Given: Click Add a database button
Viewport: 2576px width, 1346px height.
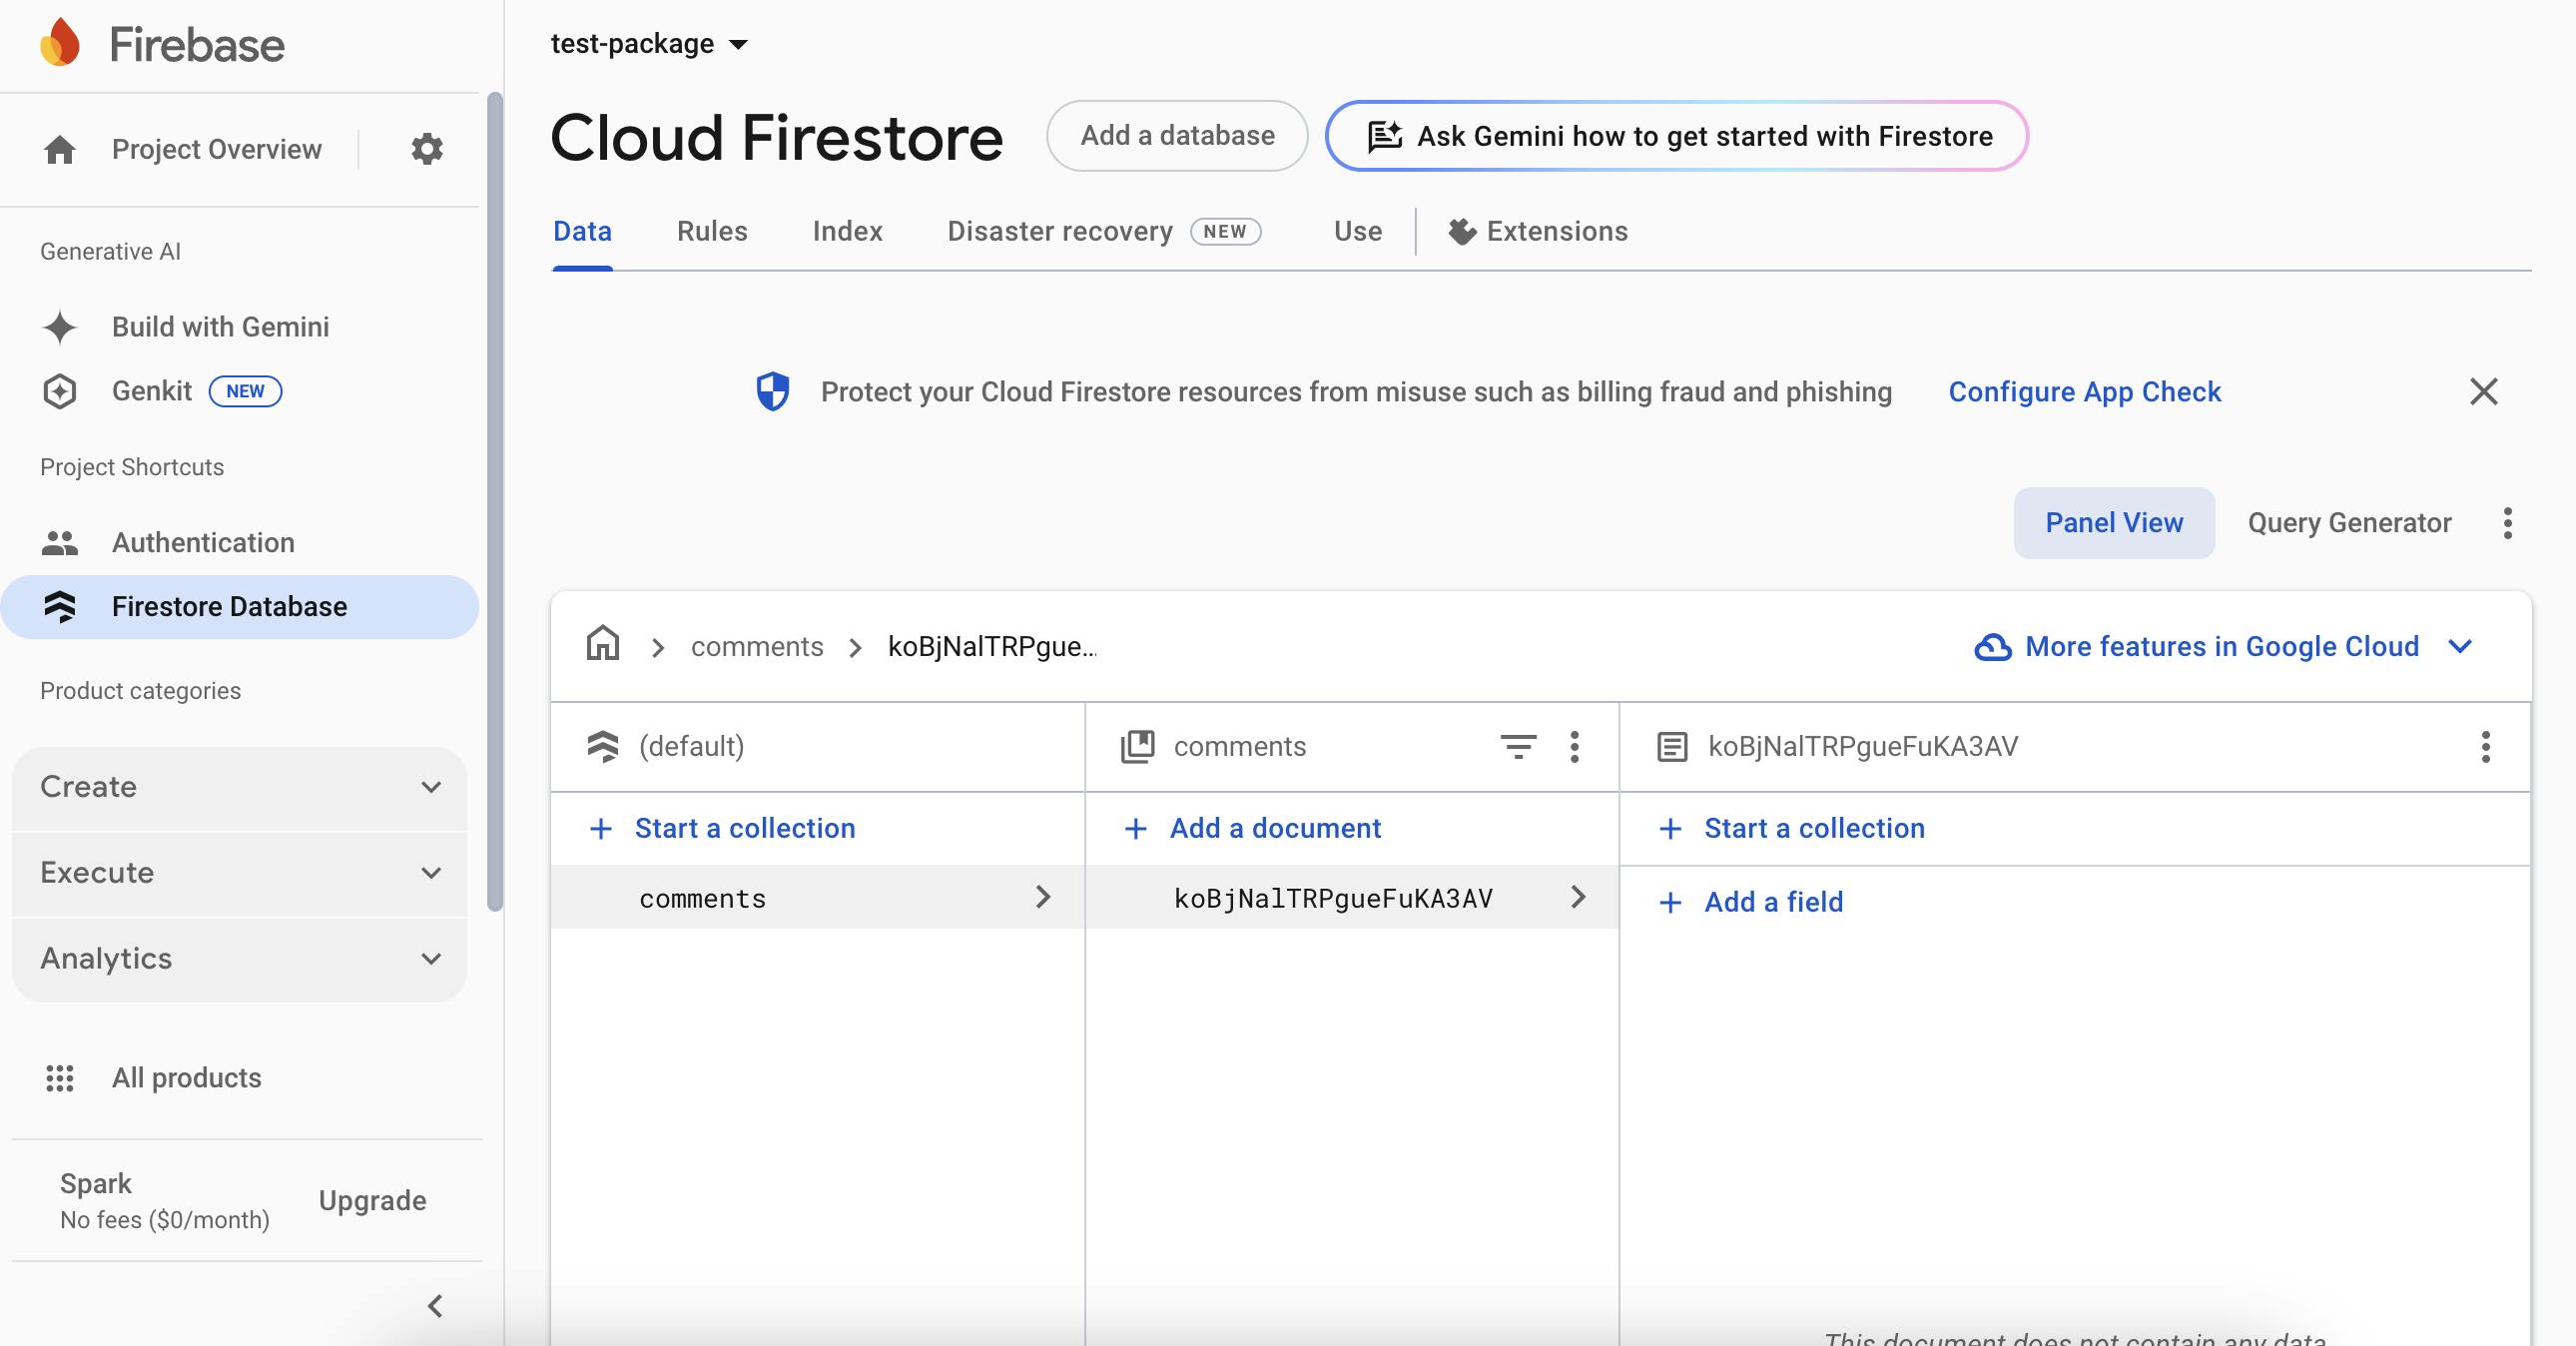Looking at the screenshot, I should pos(1177,135).
